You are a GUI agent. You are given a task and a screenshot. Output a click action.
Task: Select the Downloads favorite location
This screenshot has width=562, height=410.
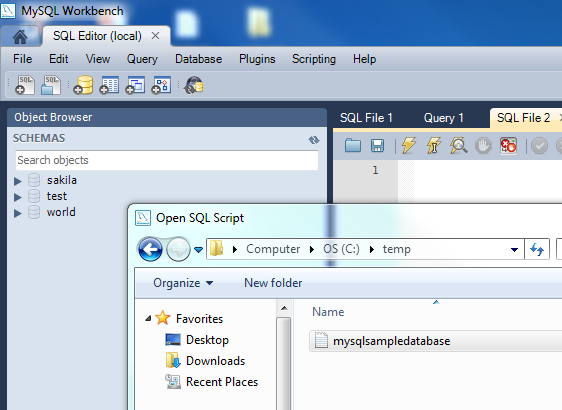coord(215,361)
